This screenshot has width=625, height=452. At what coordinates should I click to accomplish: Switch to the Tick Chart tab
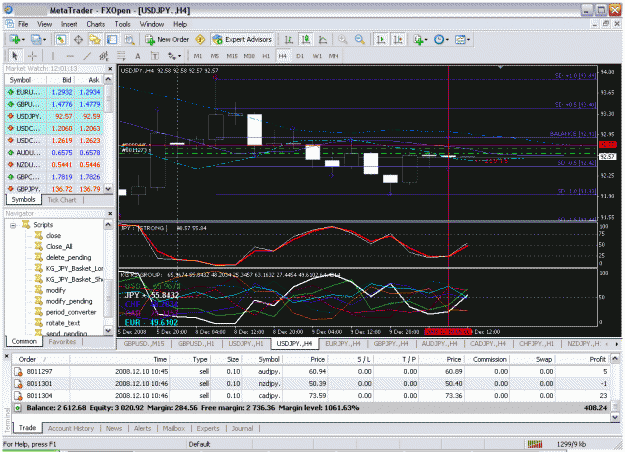pyautogui.click(x=62, y=200)
